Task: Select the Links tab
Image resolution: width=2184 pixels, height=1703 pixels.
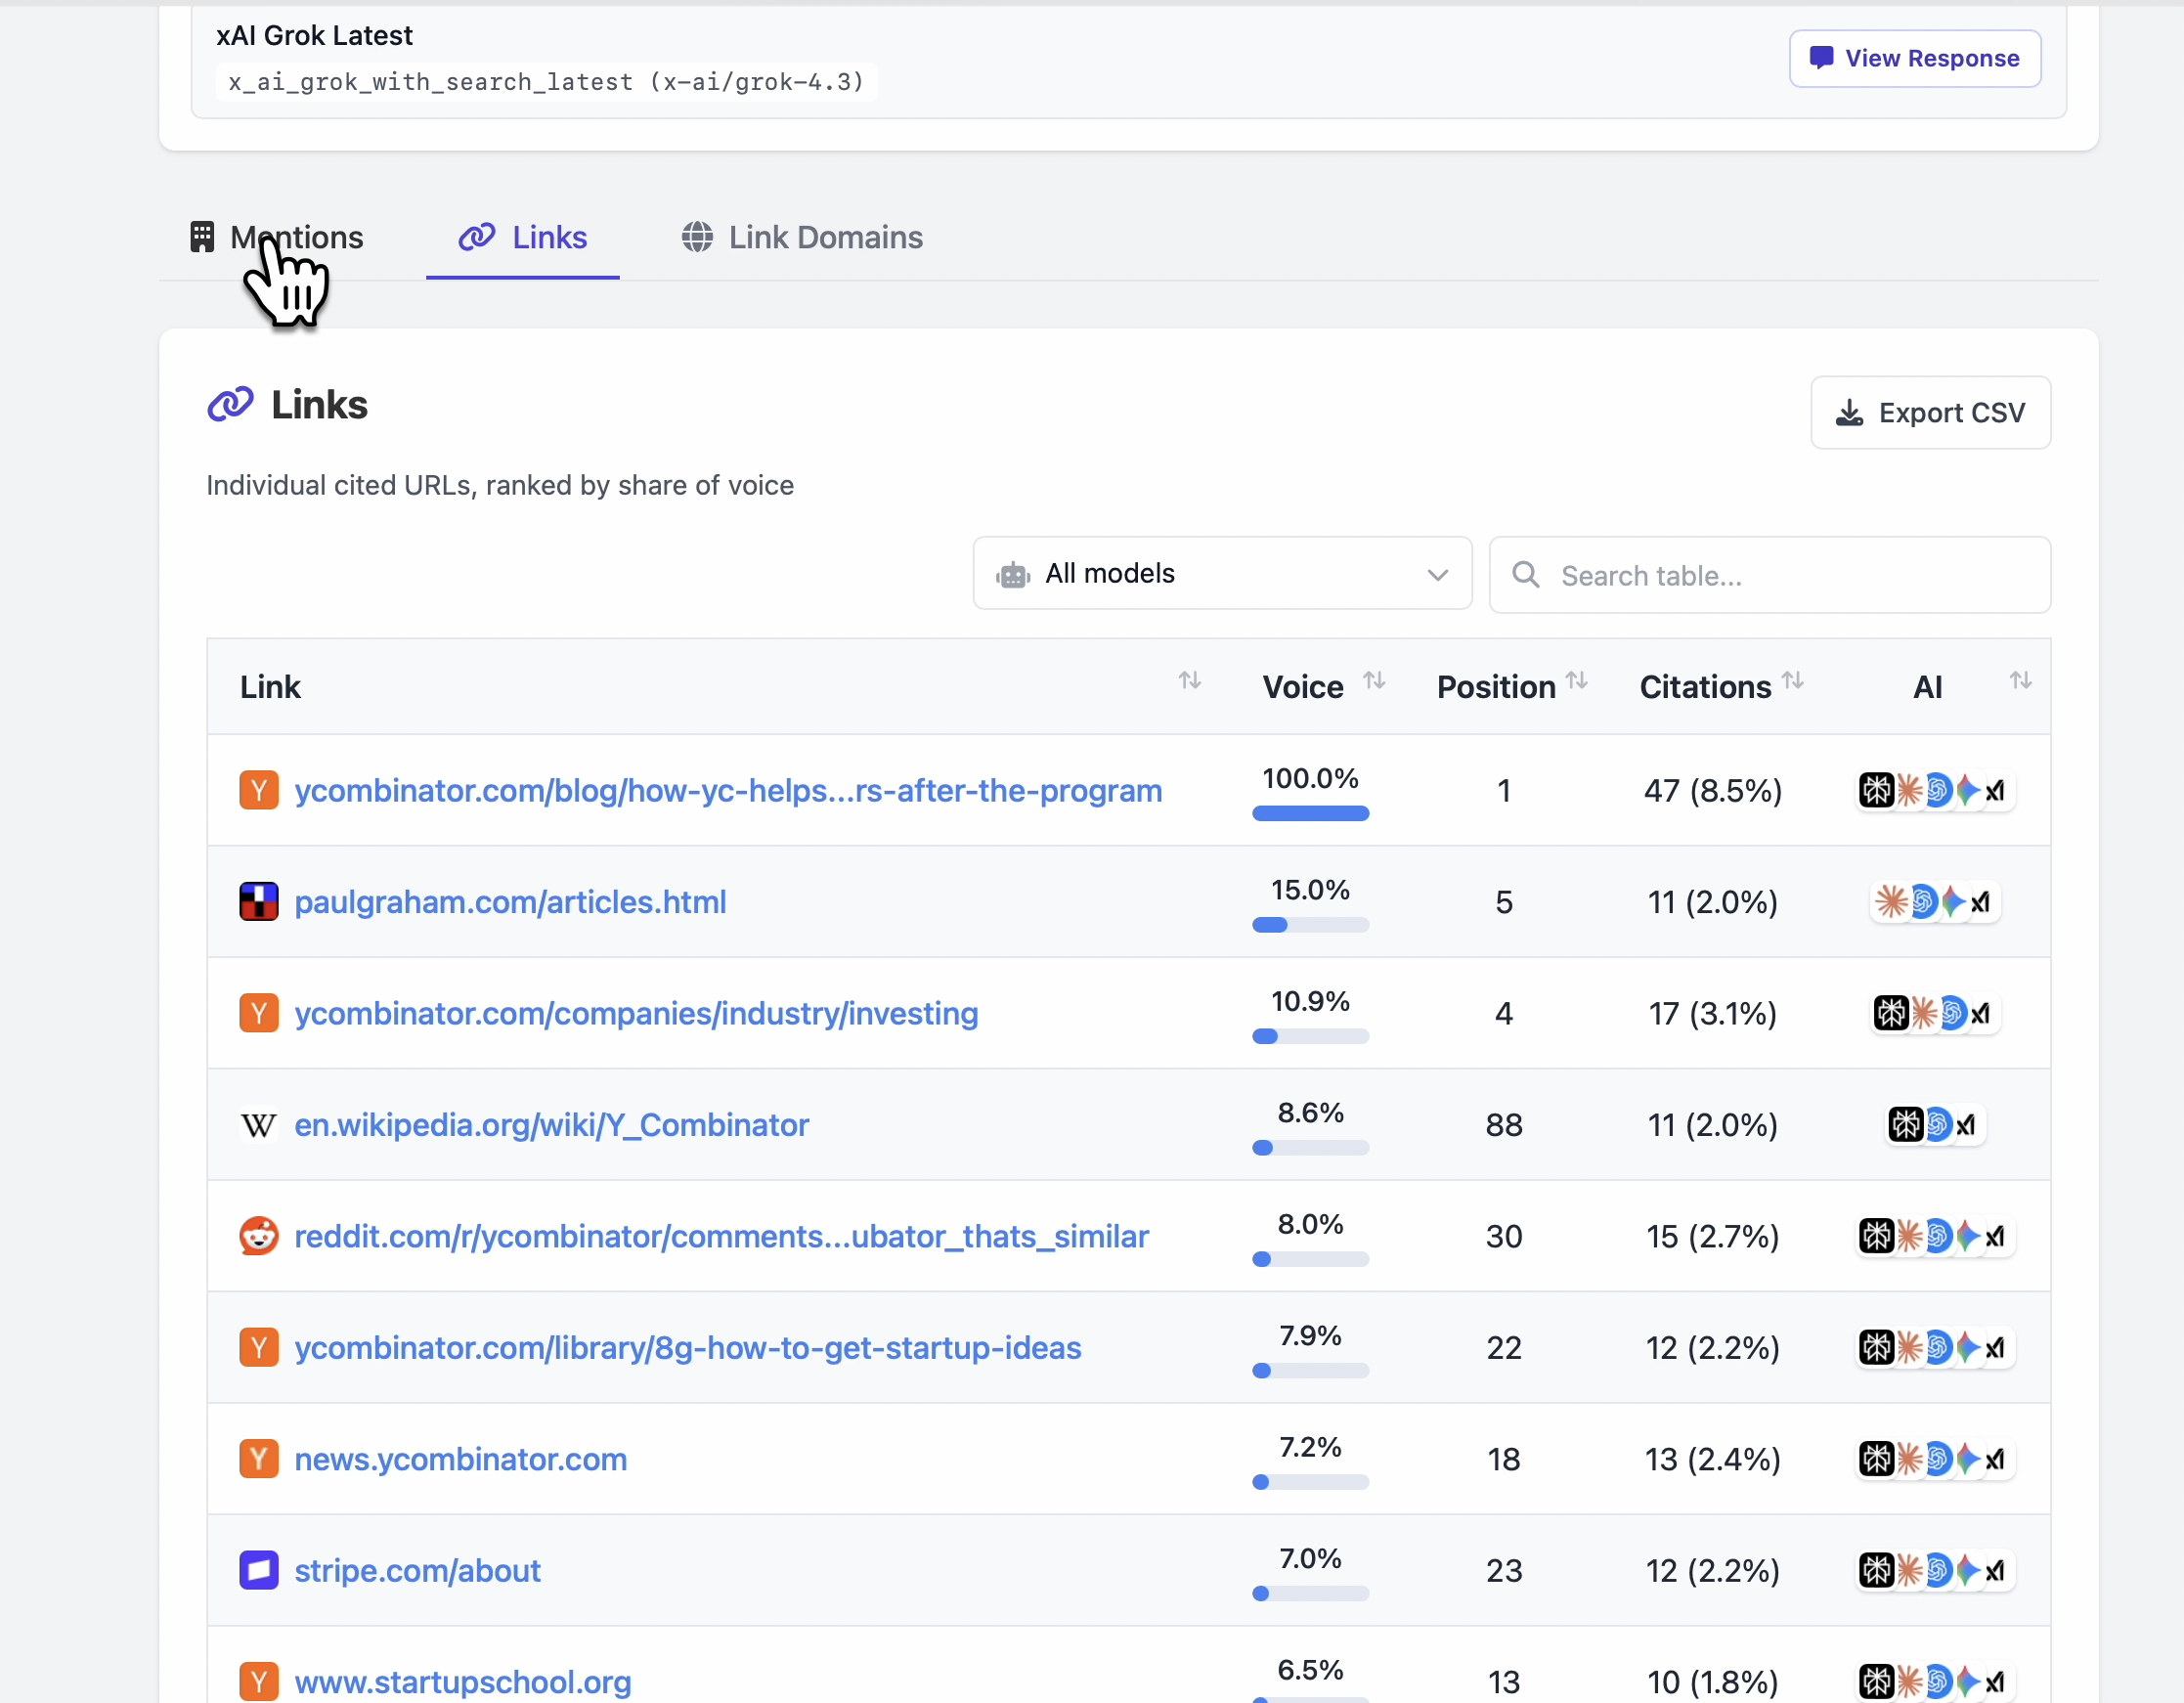Action: coord(522,237)
